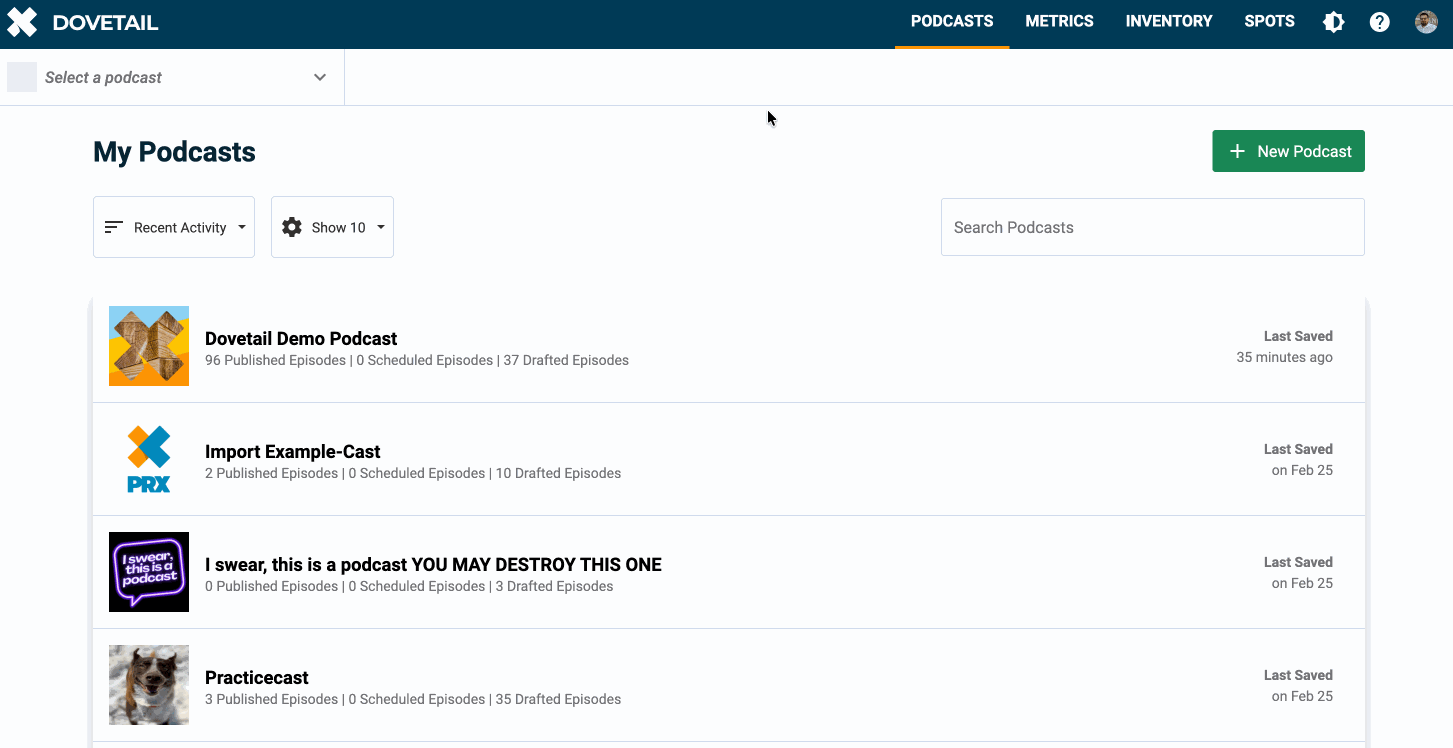Open the Practicecast podcast title link

pyautogui.click(x=256, y=677)
